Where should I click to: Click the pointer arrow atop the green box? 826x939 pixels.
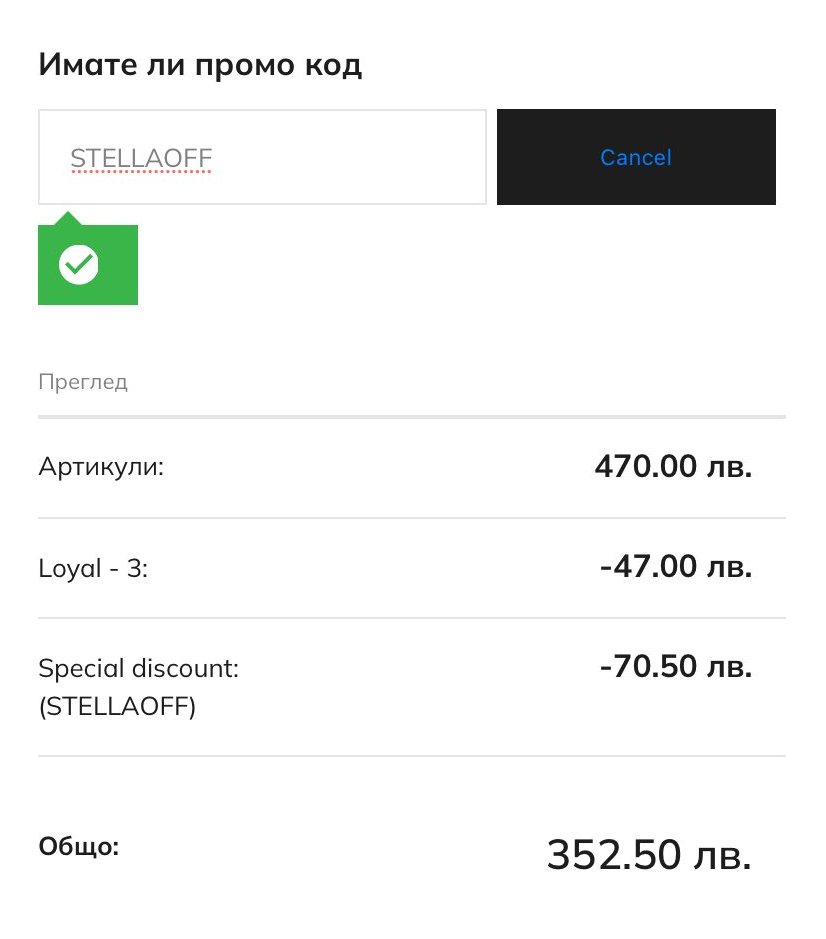point(67,218)
